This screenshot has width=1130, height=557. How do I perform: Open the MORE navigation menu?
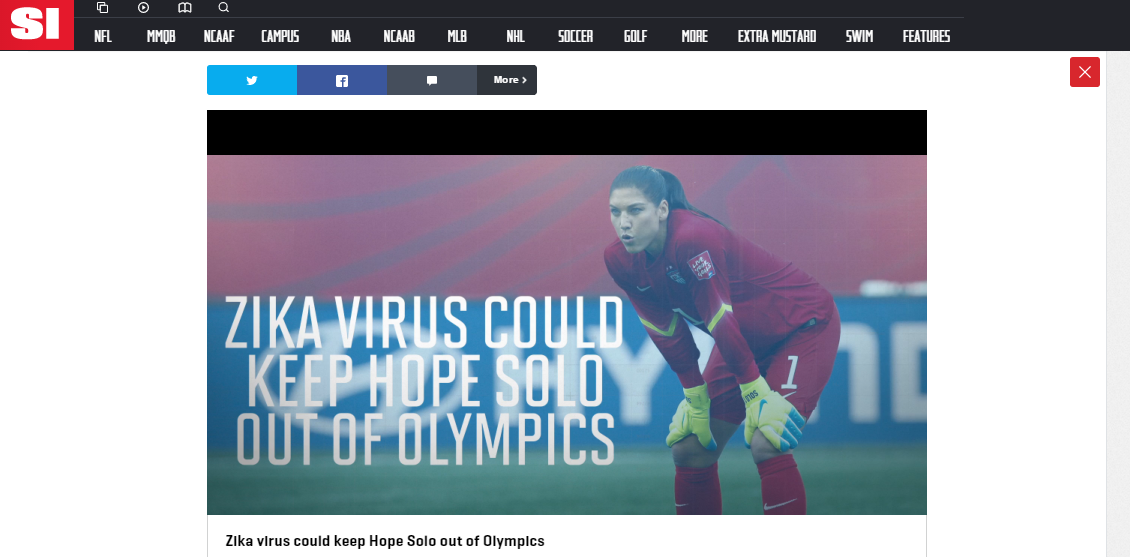695,36
